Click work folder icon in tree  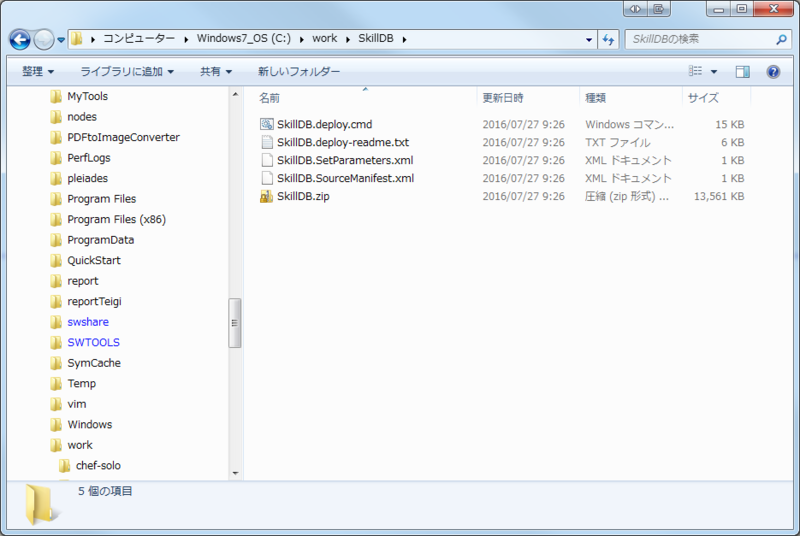point(56,445)
